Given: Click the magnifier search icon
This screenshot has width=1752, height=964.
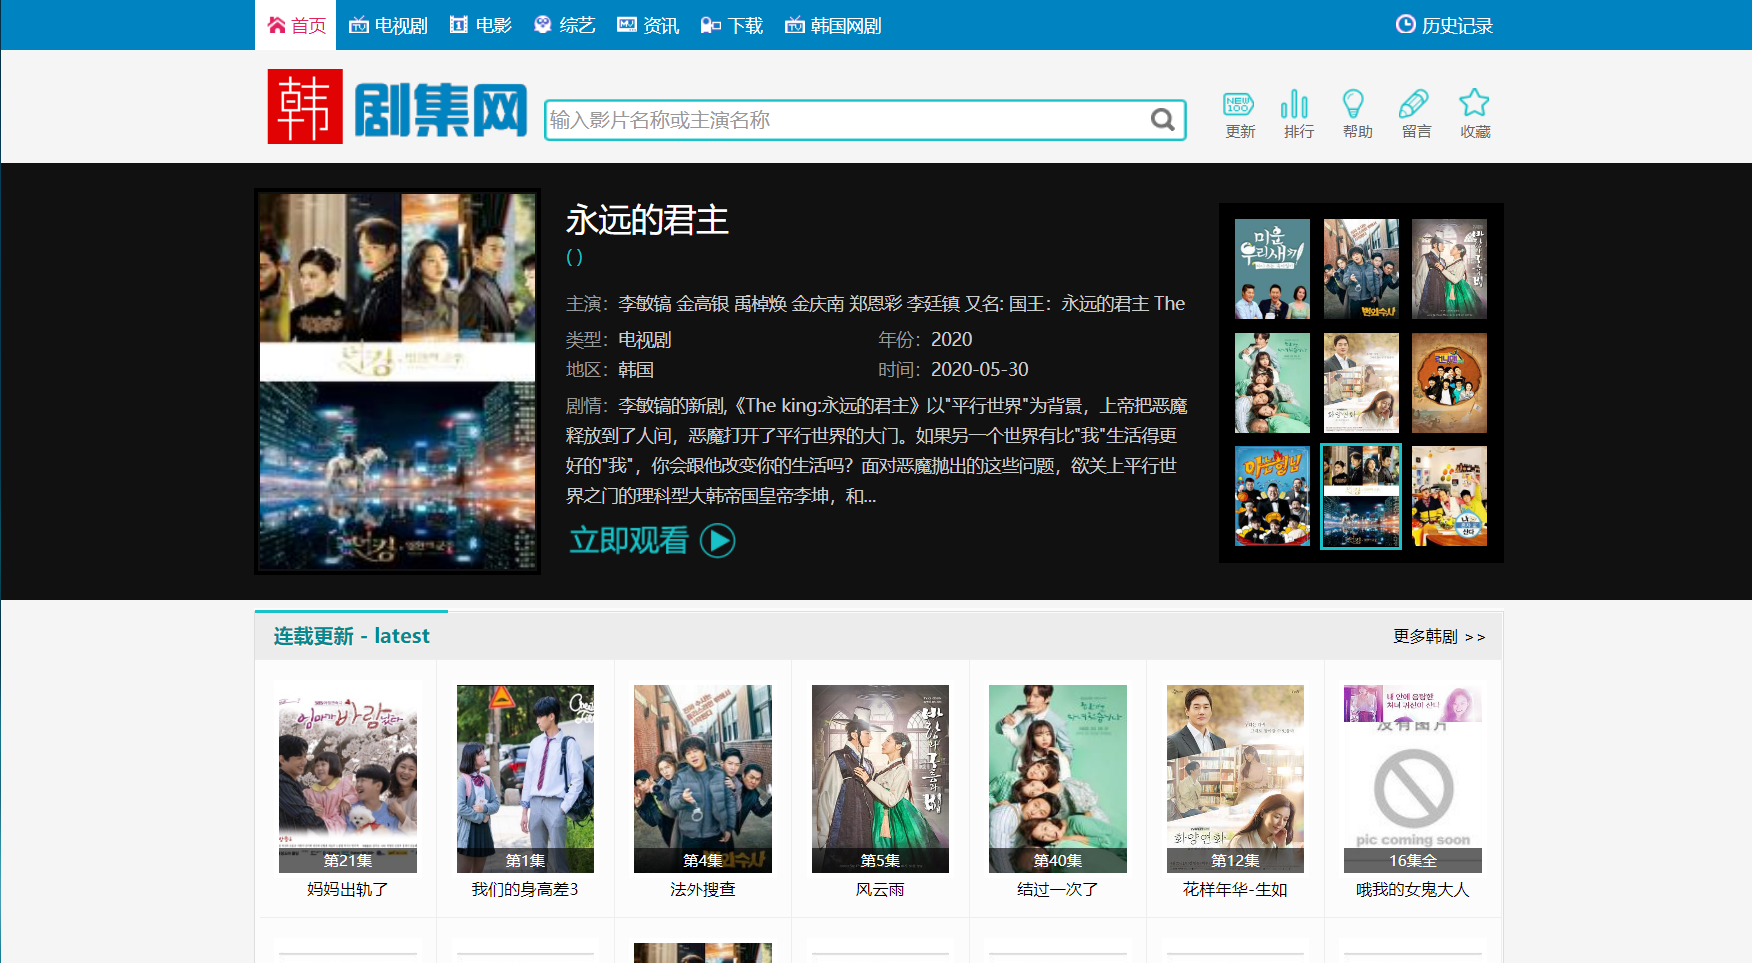Looking at the screenshot, I should point(1162,120).
